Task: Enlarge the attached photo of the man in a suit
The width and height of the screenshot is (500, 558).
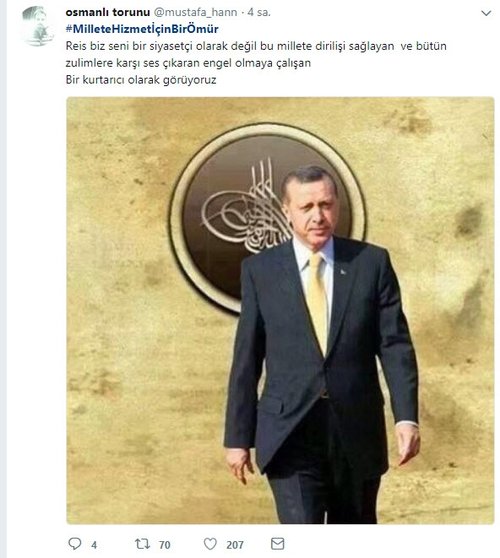Action: [x=280, y=310]
